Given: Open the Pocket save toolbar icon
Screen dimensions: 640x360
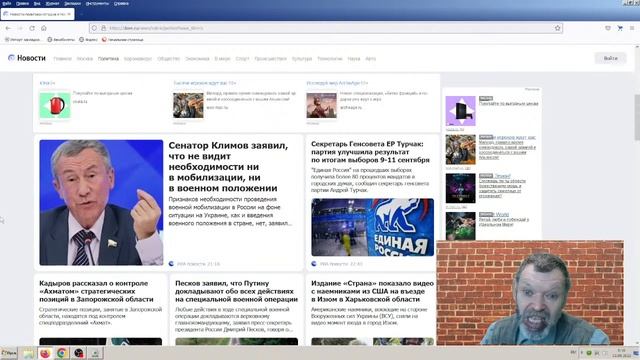Looking at the screenshot, I should coord(608,28).
